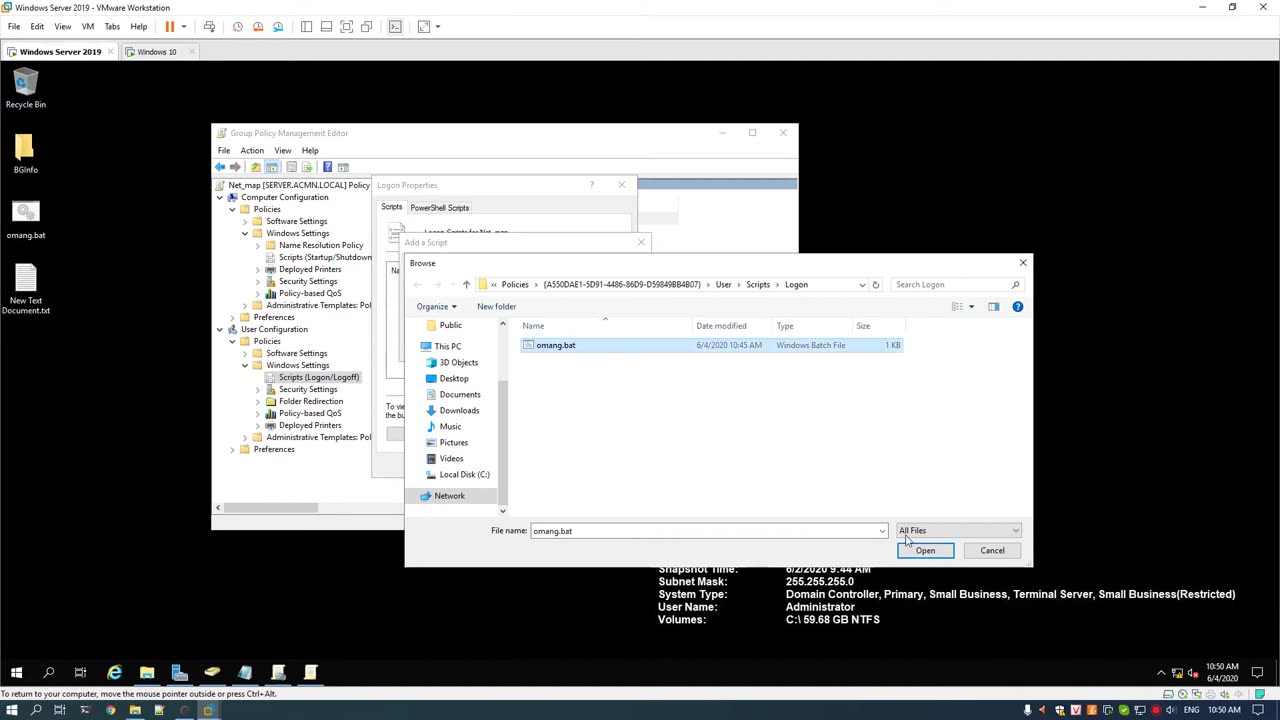The width and height of the screenshot is (1280, 720).
Task: Revert virtual machine to previous snapshot
Action: click(258, 26)
